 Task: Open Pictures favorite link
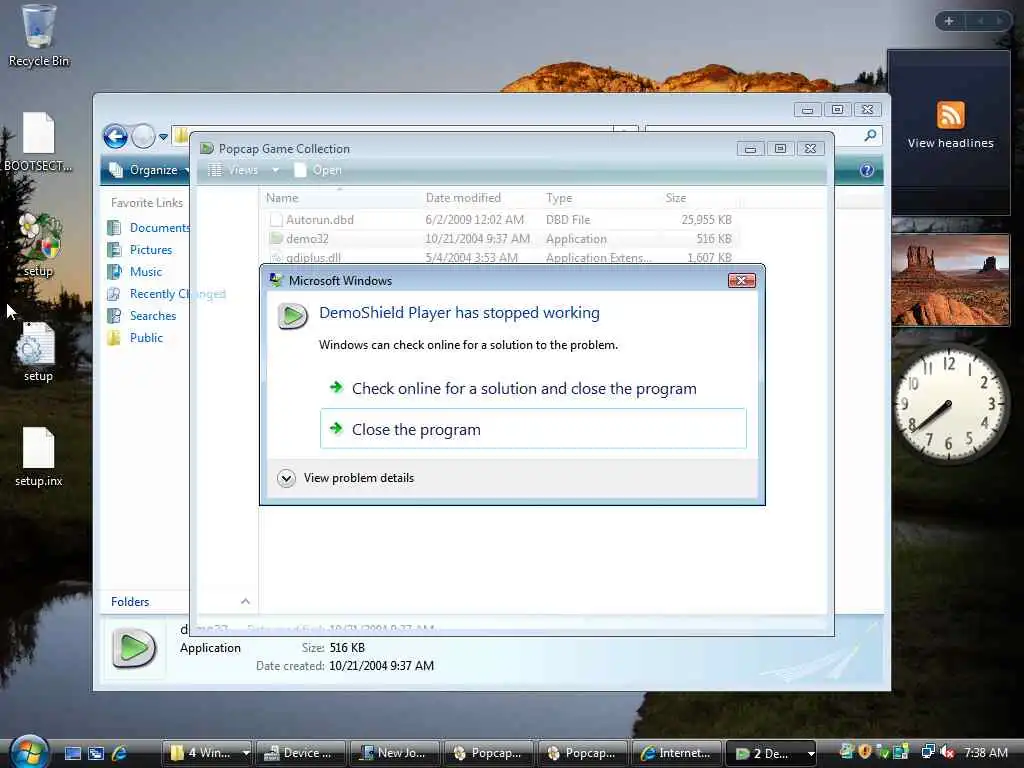pyautogui.click(x=140, y=249)
